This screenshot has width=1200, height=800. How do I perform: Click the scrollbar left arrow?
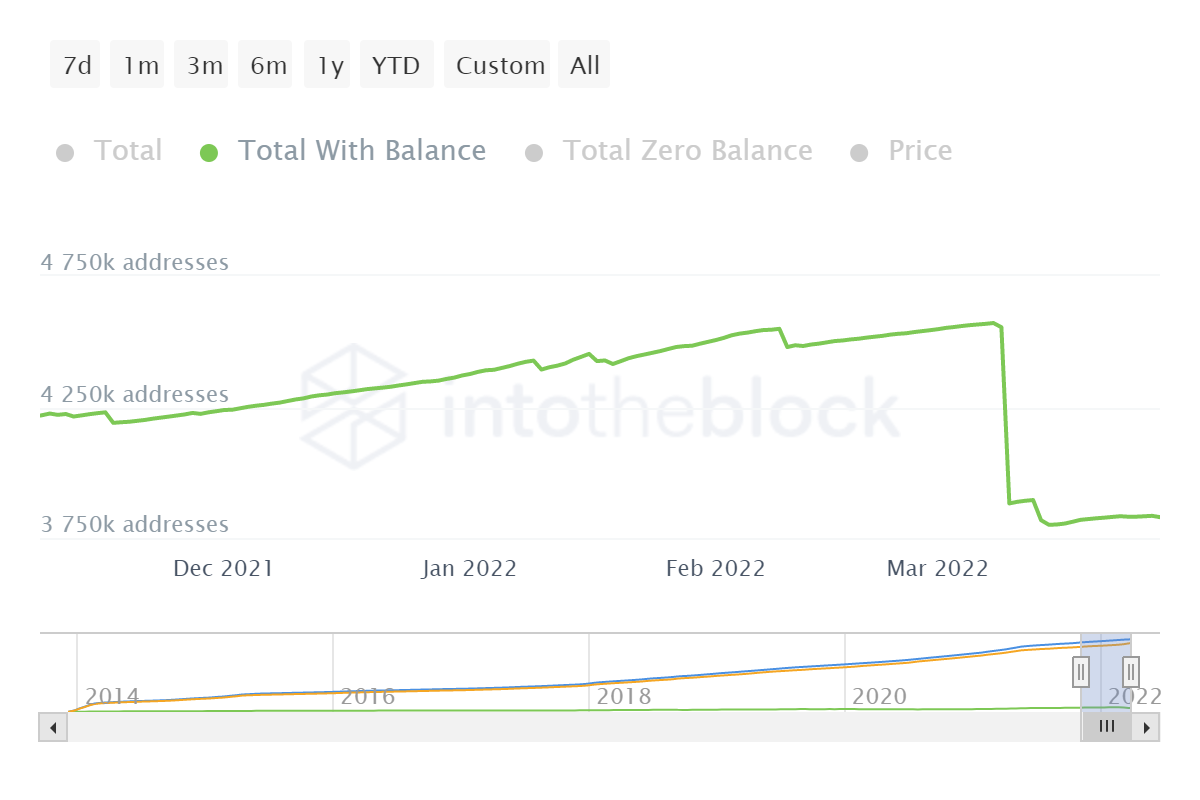[x=52, y=727]
